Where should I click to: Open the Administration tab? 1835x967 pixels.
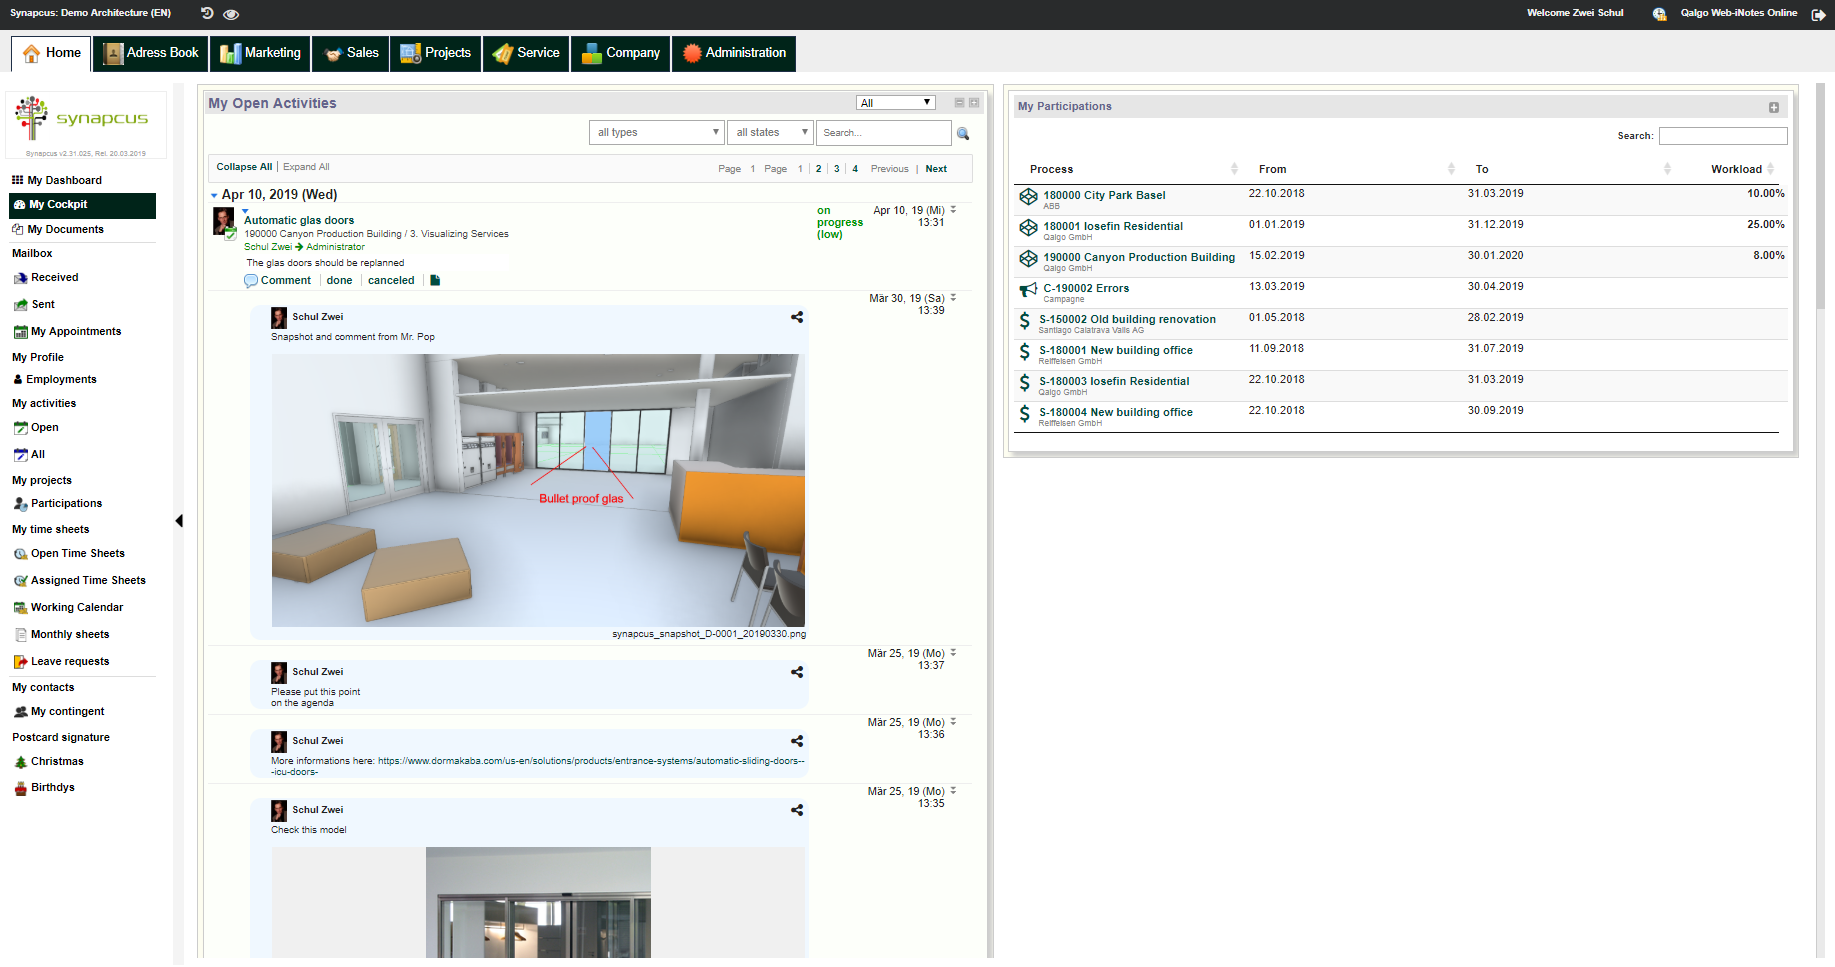[x=734, y=53]
